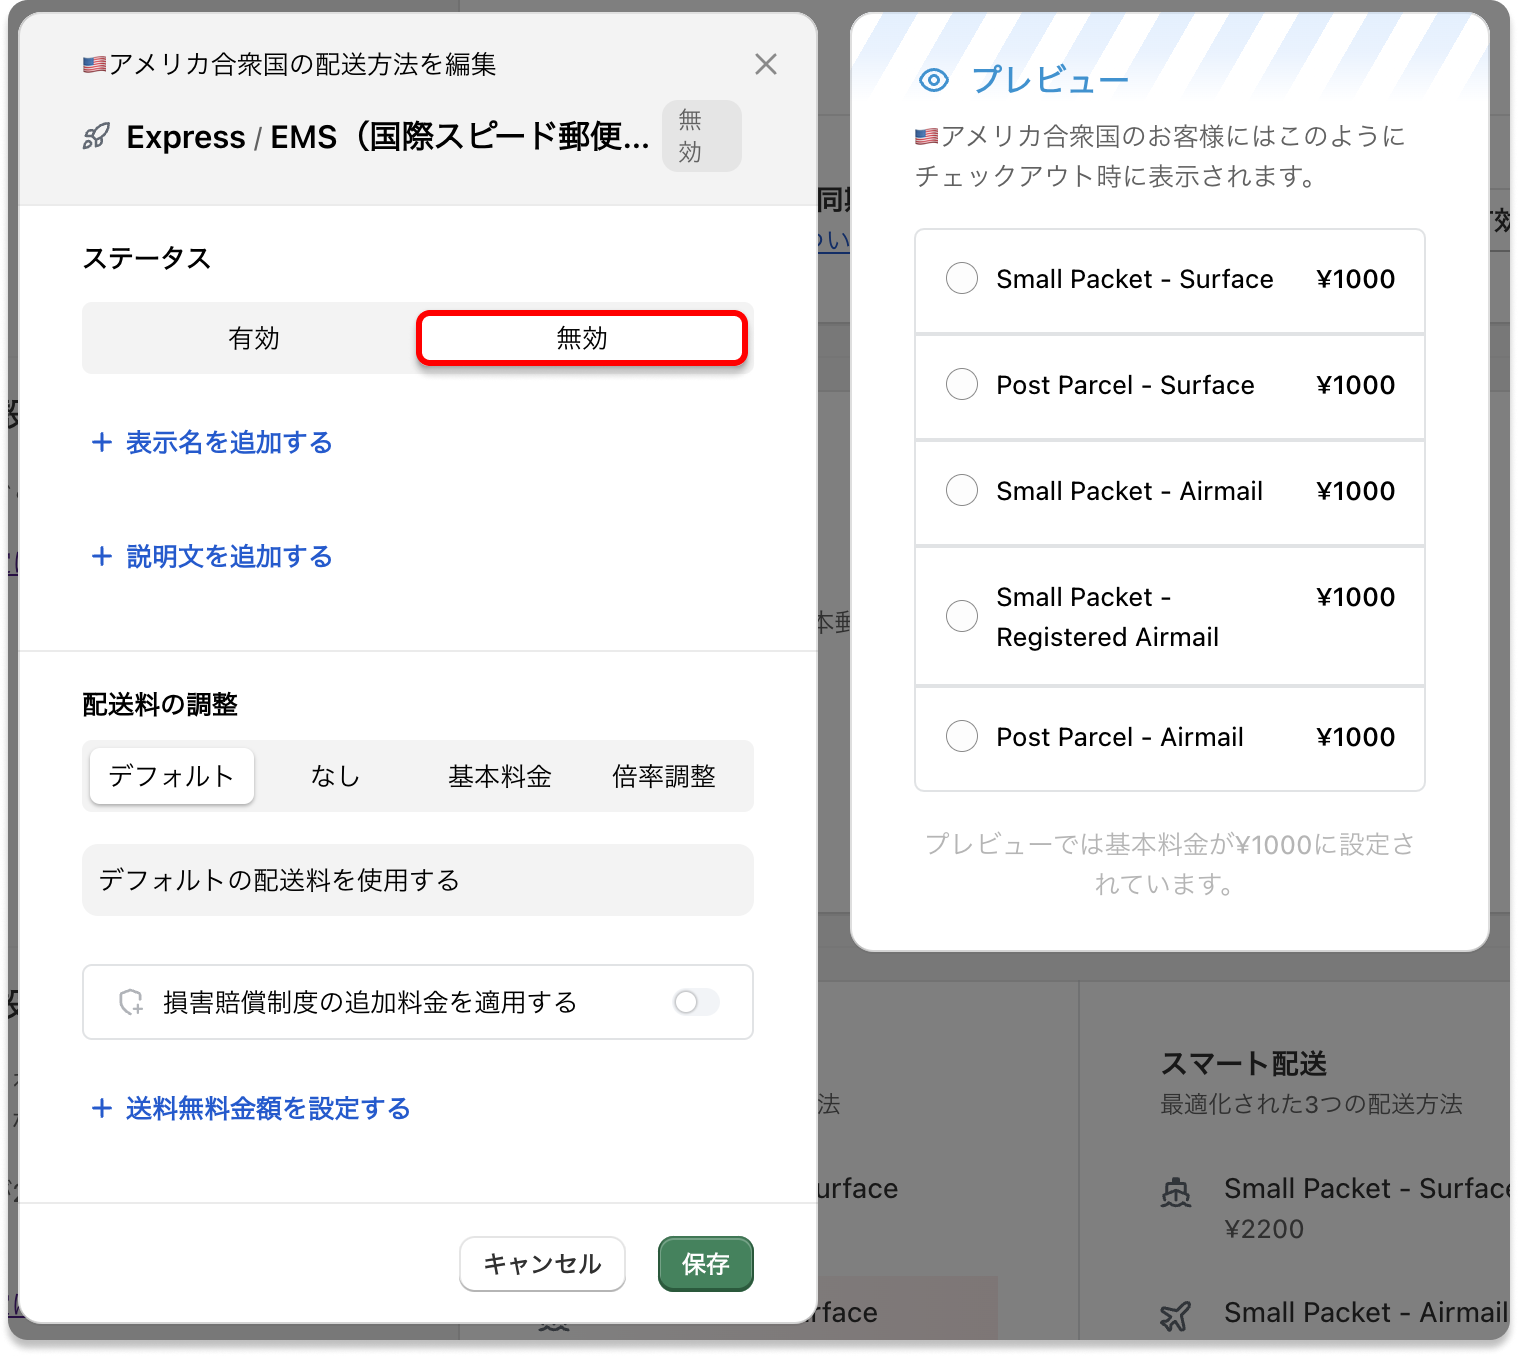This screenshot has width=1518, height=1356.
Task: Click the shield icon for 損害賠償制度
Action: pyautogui.click(x=131, y=1002)
